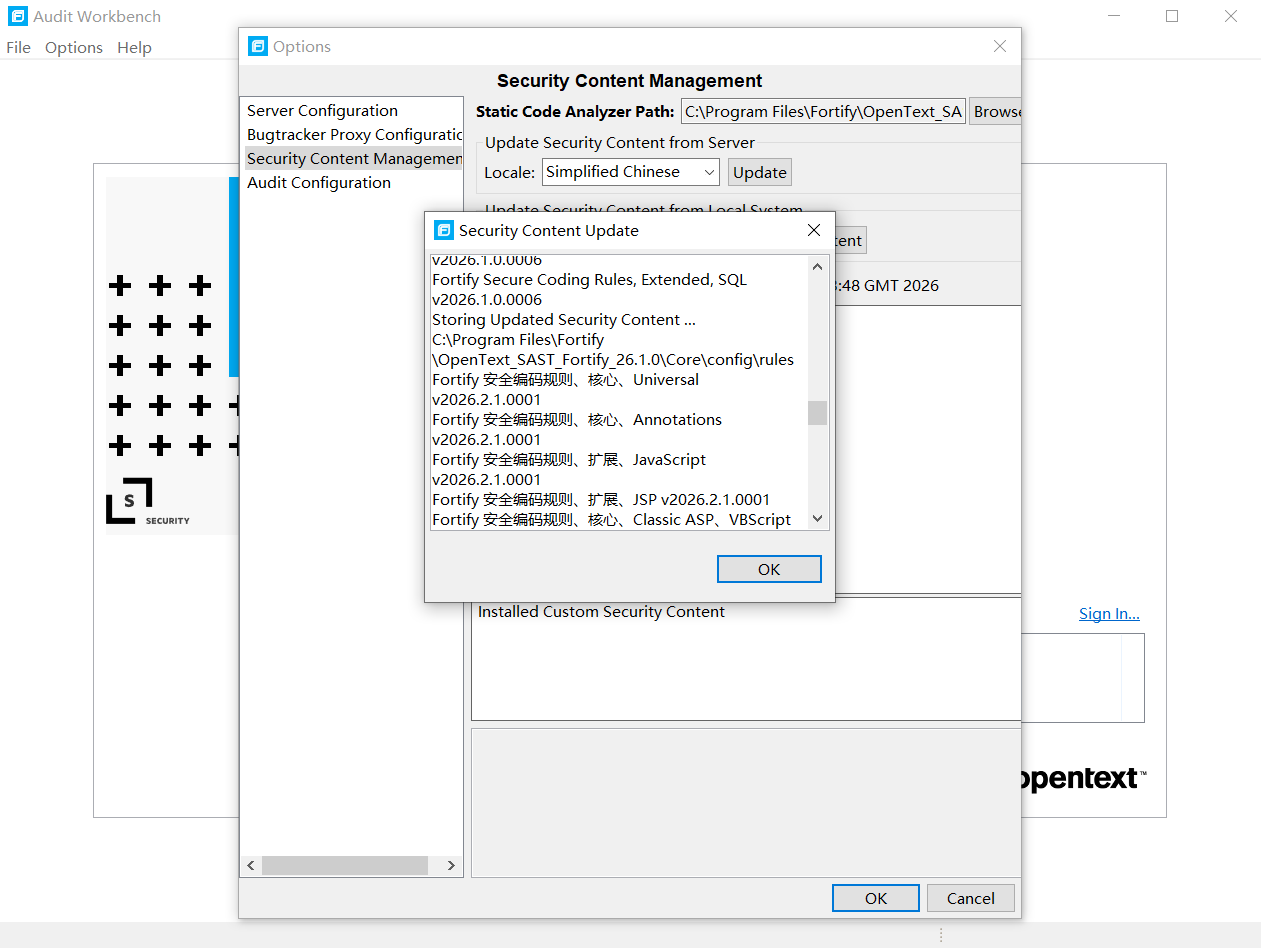1261x948 pixels.
Task: Close the Options dialog
Action: [1000, 46]
